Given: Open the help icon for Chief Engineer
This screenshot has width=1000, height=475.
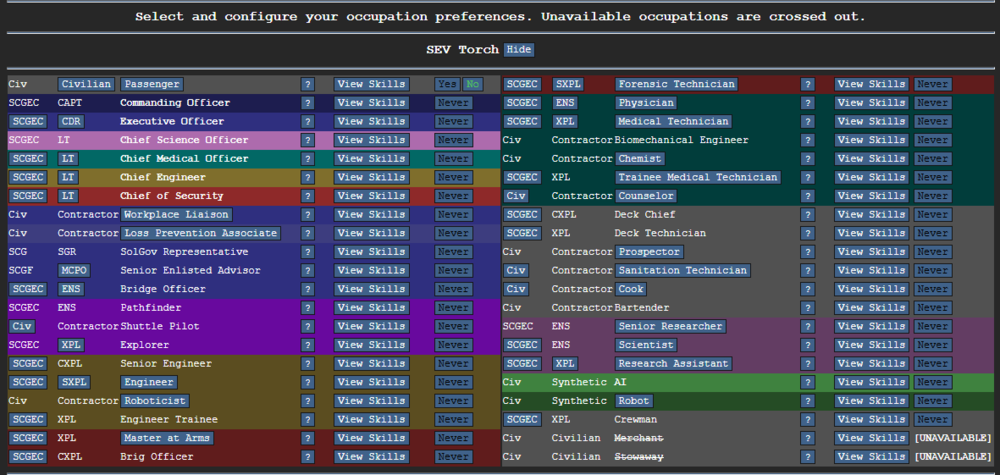Looking at the screenshot, I should click(308, 177).
